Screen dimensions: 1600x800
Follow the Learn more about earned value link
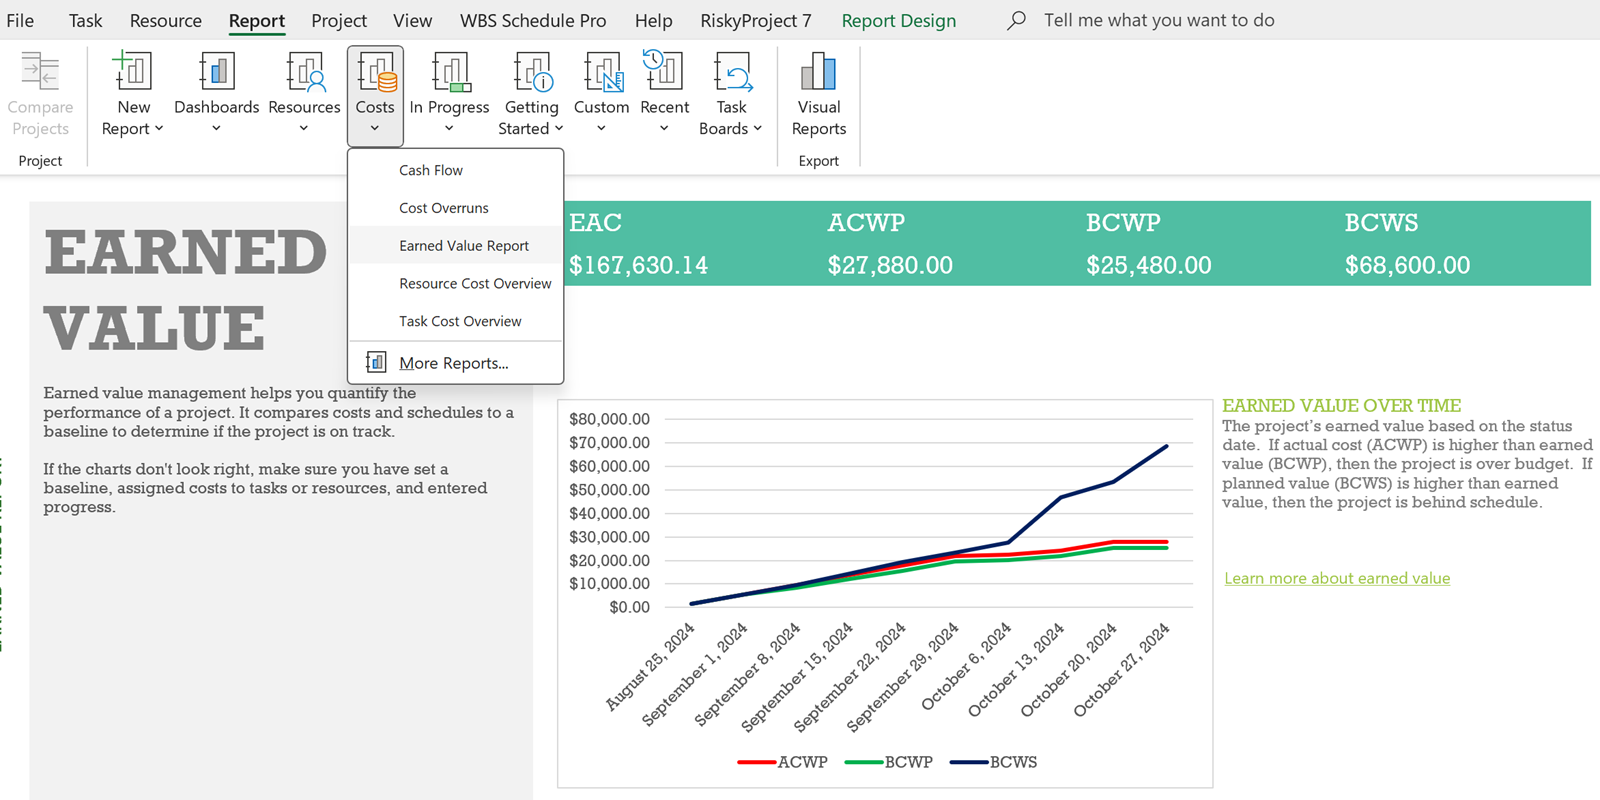click(x=1337, y=578)
